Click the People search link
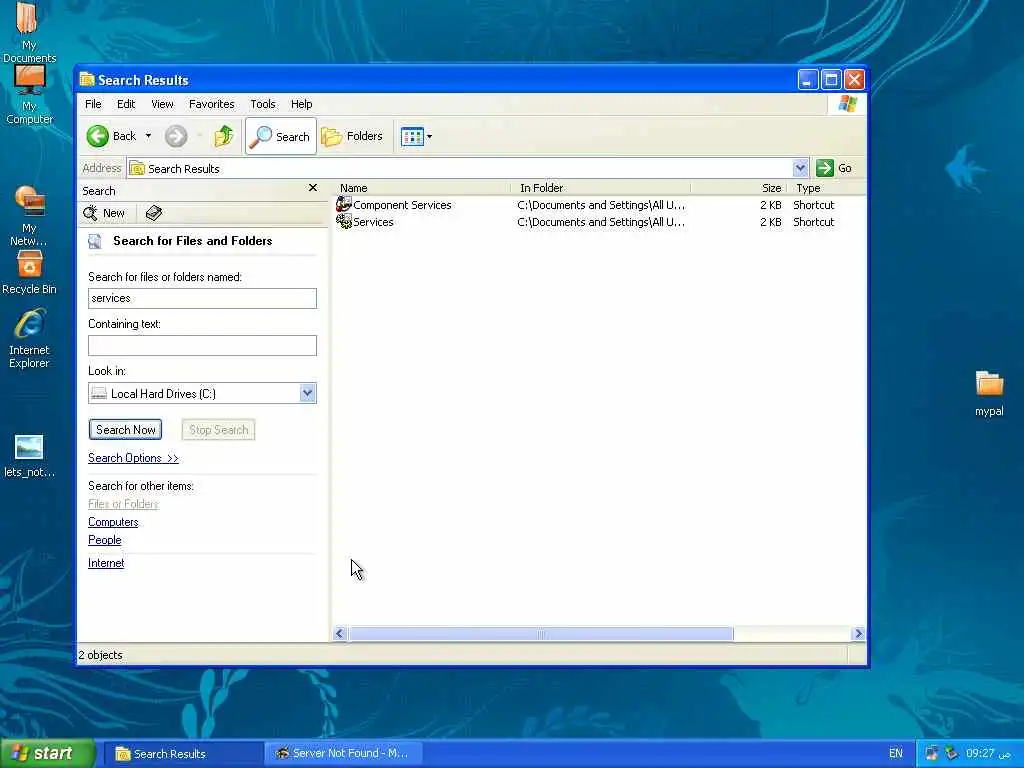Image resolution: width=1024 pixels, height=768 pixels. point(104,540)
